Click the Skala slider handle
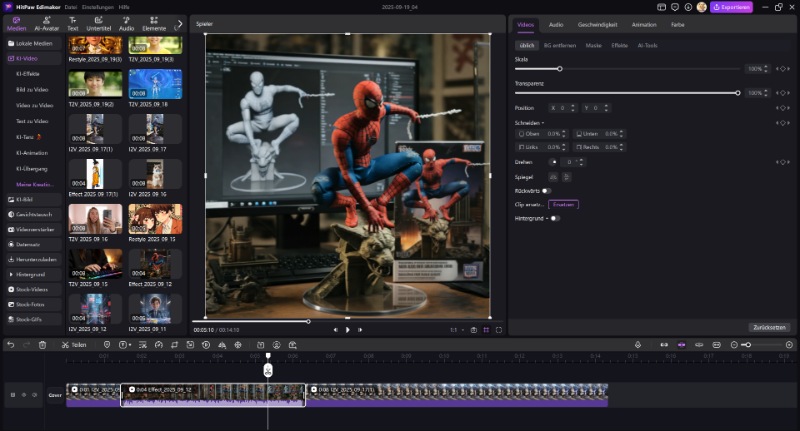 click(x=560, y=69)
